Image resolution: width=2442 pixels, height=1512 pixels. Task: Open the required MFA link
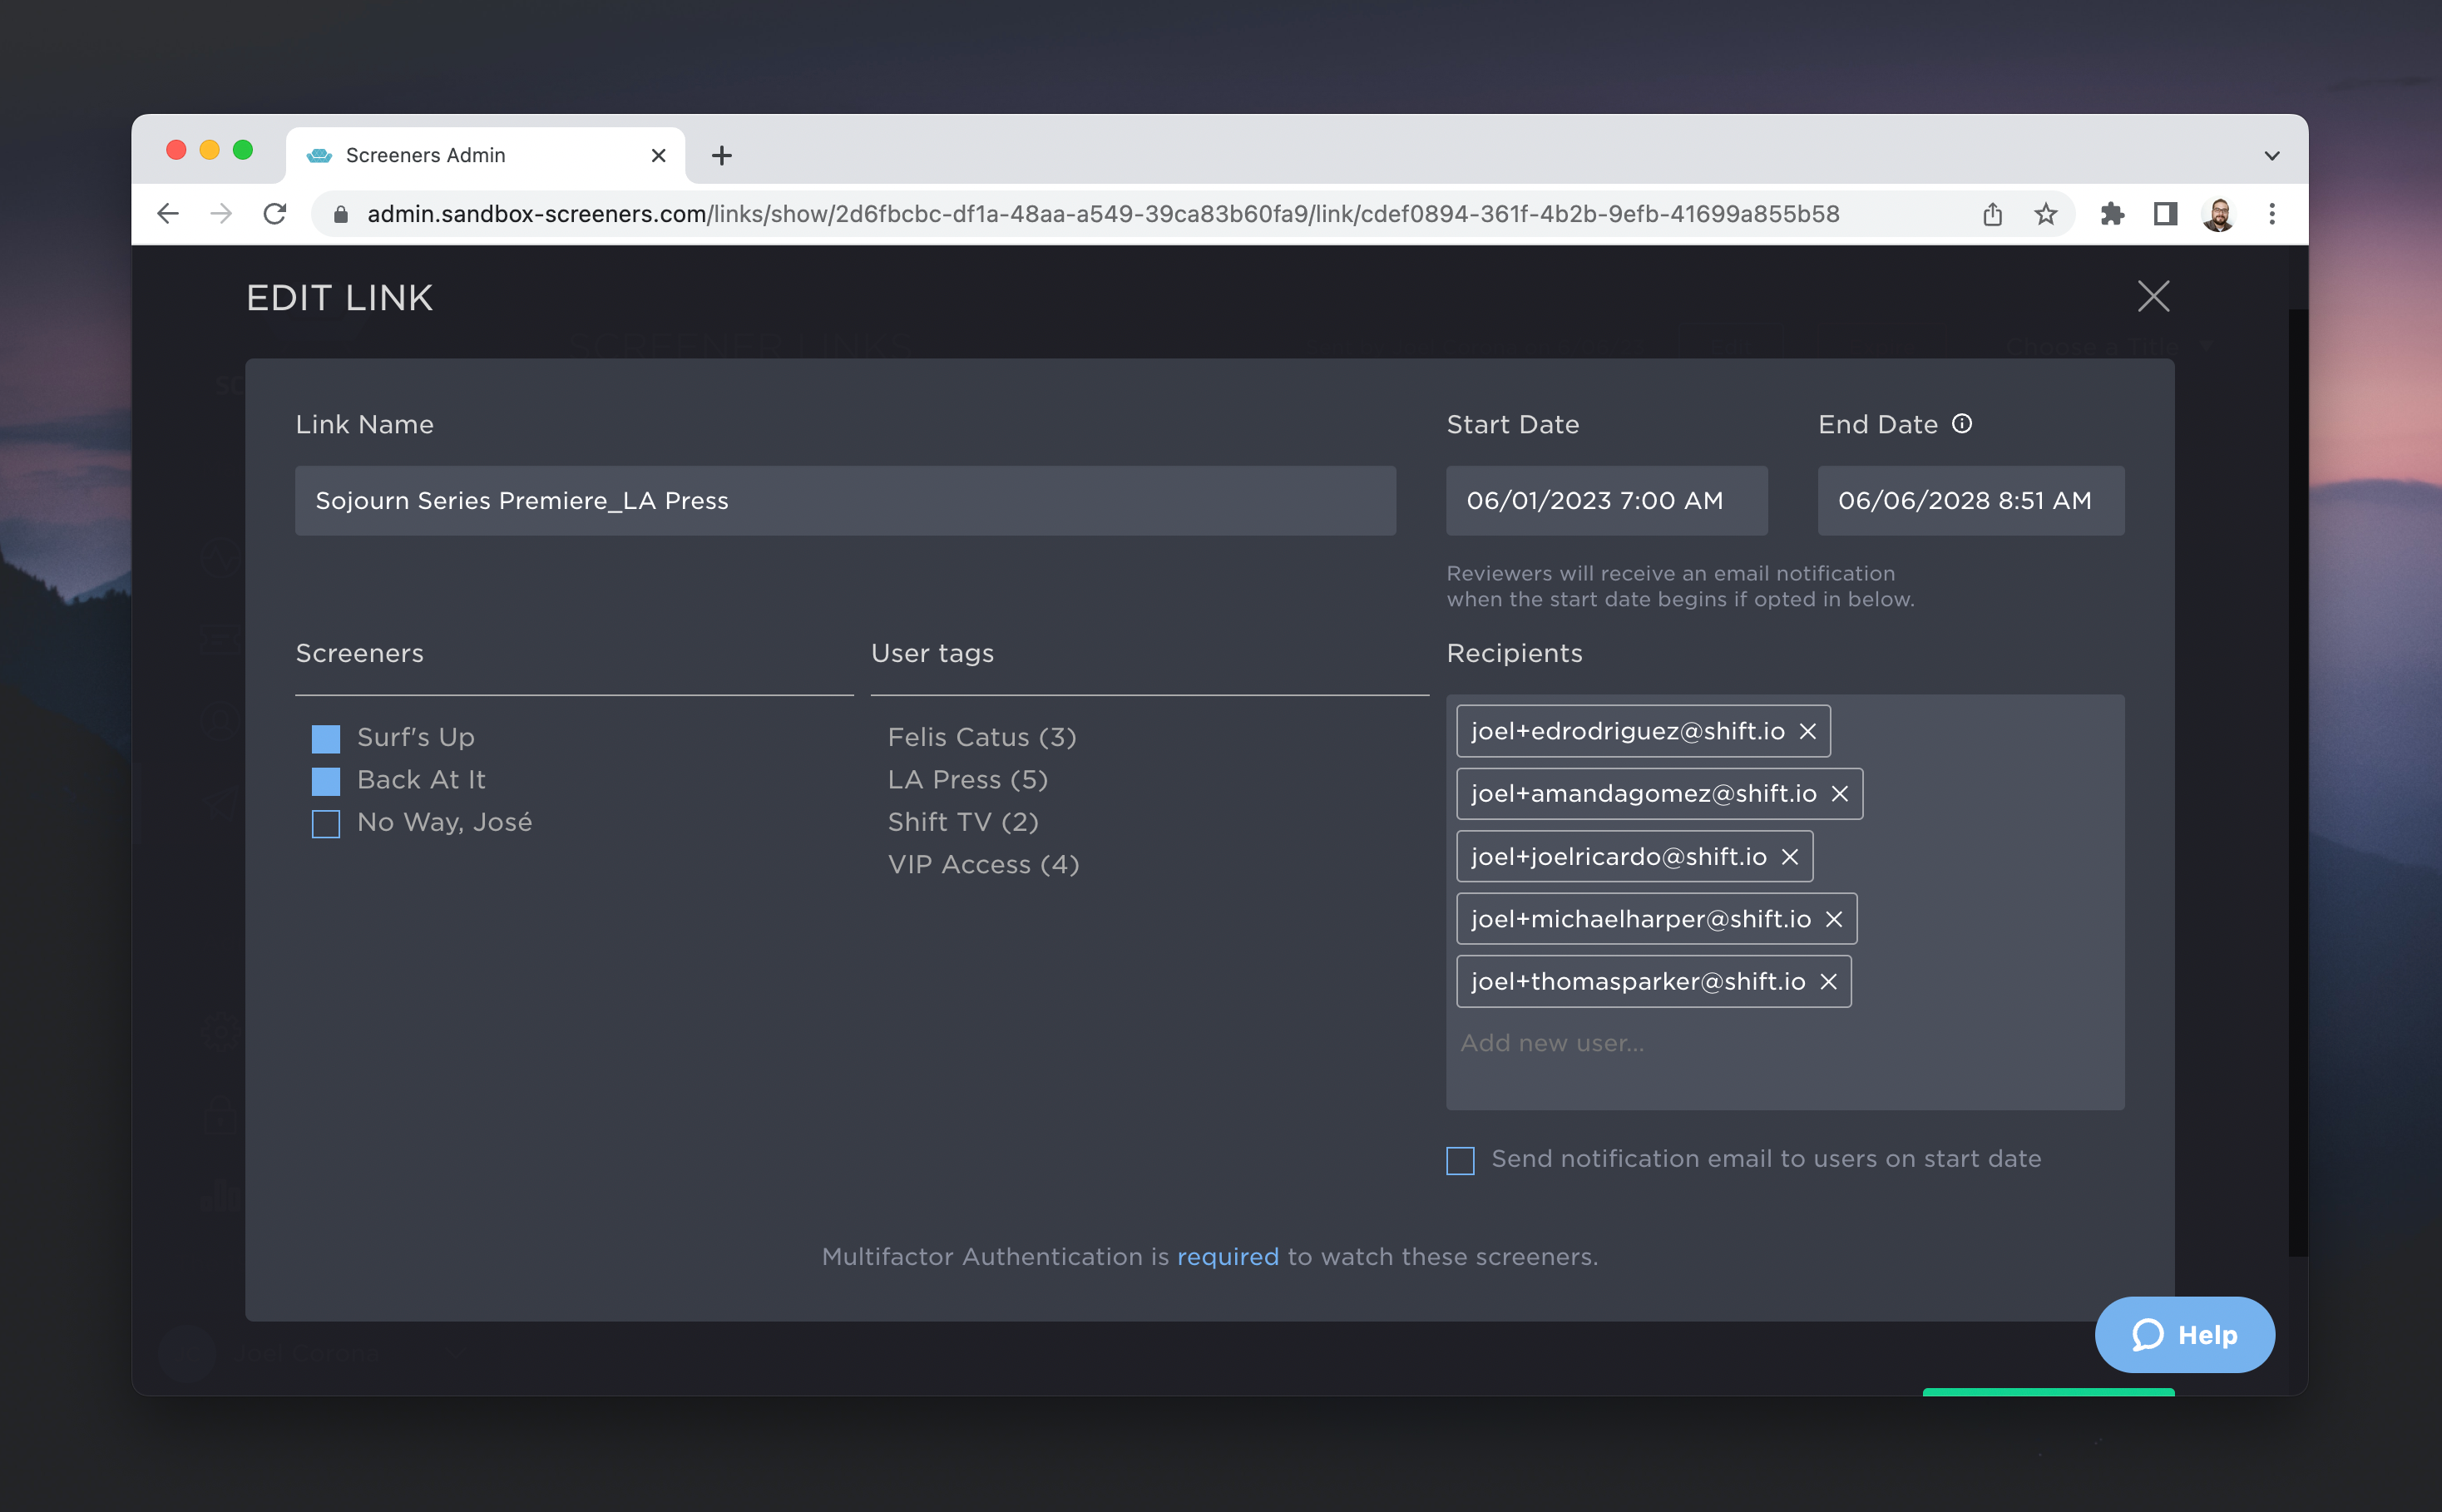point(1227,1257)
